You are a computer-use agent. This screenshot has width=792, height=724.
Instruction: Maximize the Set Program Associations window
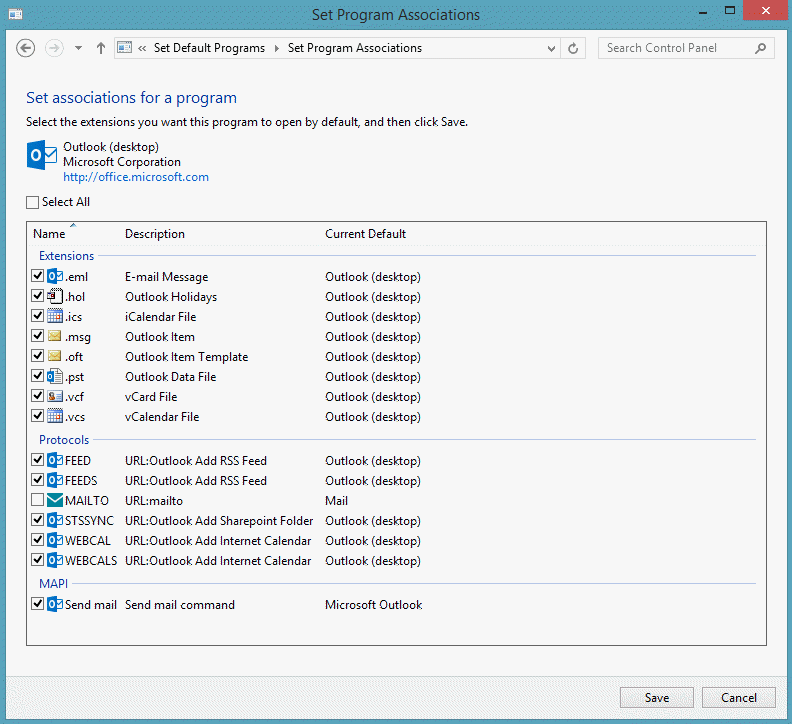pos(729,10)
